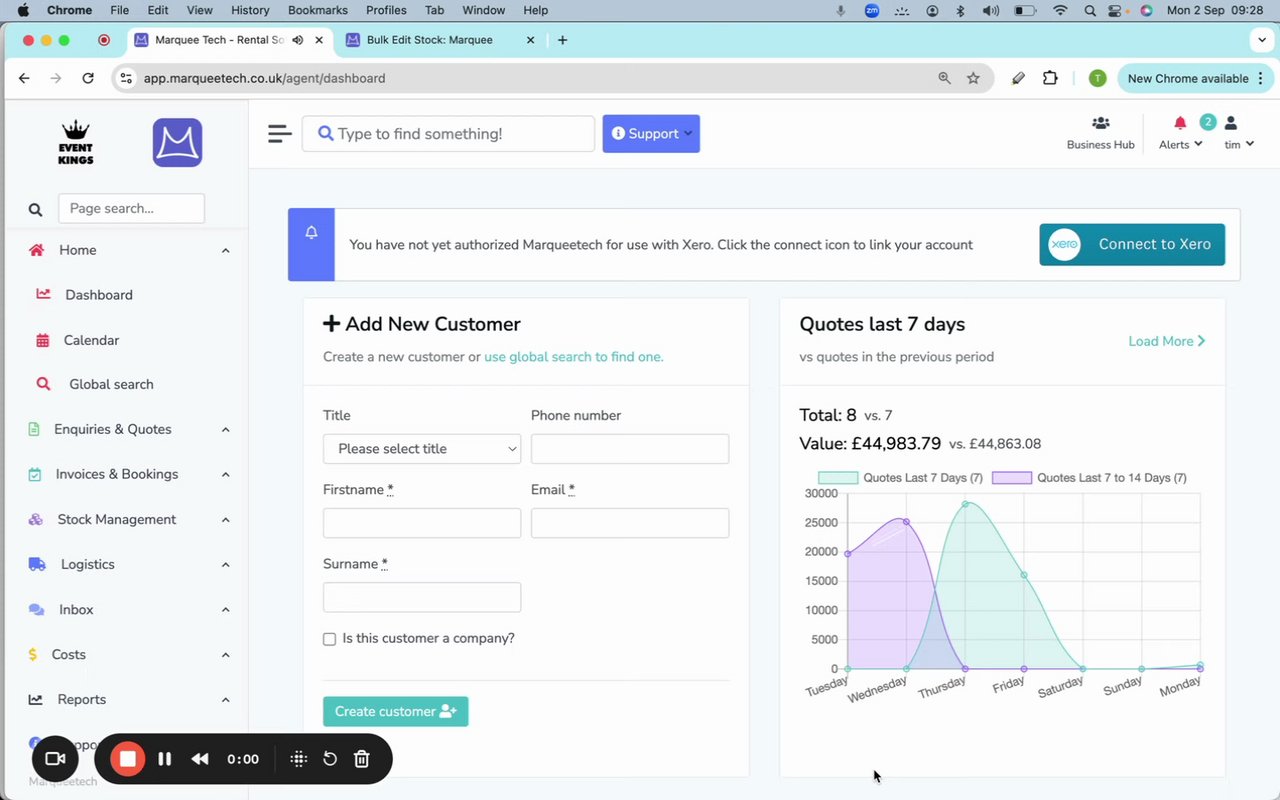Click the Marqueetech purple logo icon
This screenshot has width=1280, height=800.
(178, 143)
